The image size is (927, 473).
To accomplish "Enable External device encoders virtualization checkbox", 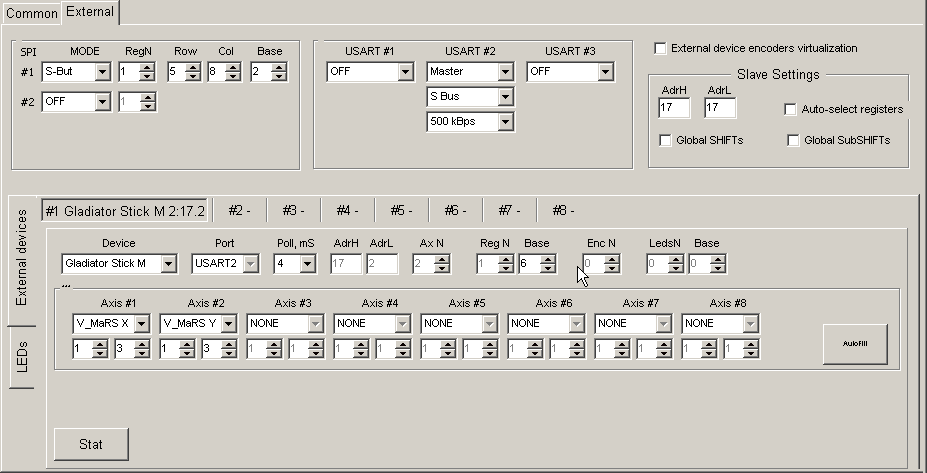I will pos(660,48).
